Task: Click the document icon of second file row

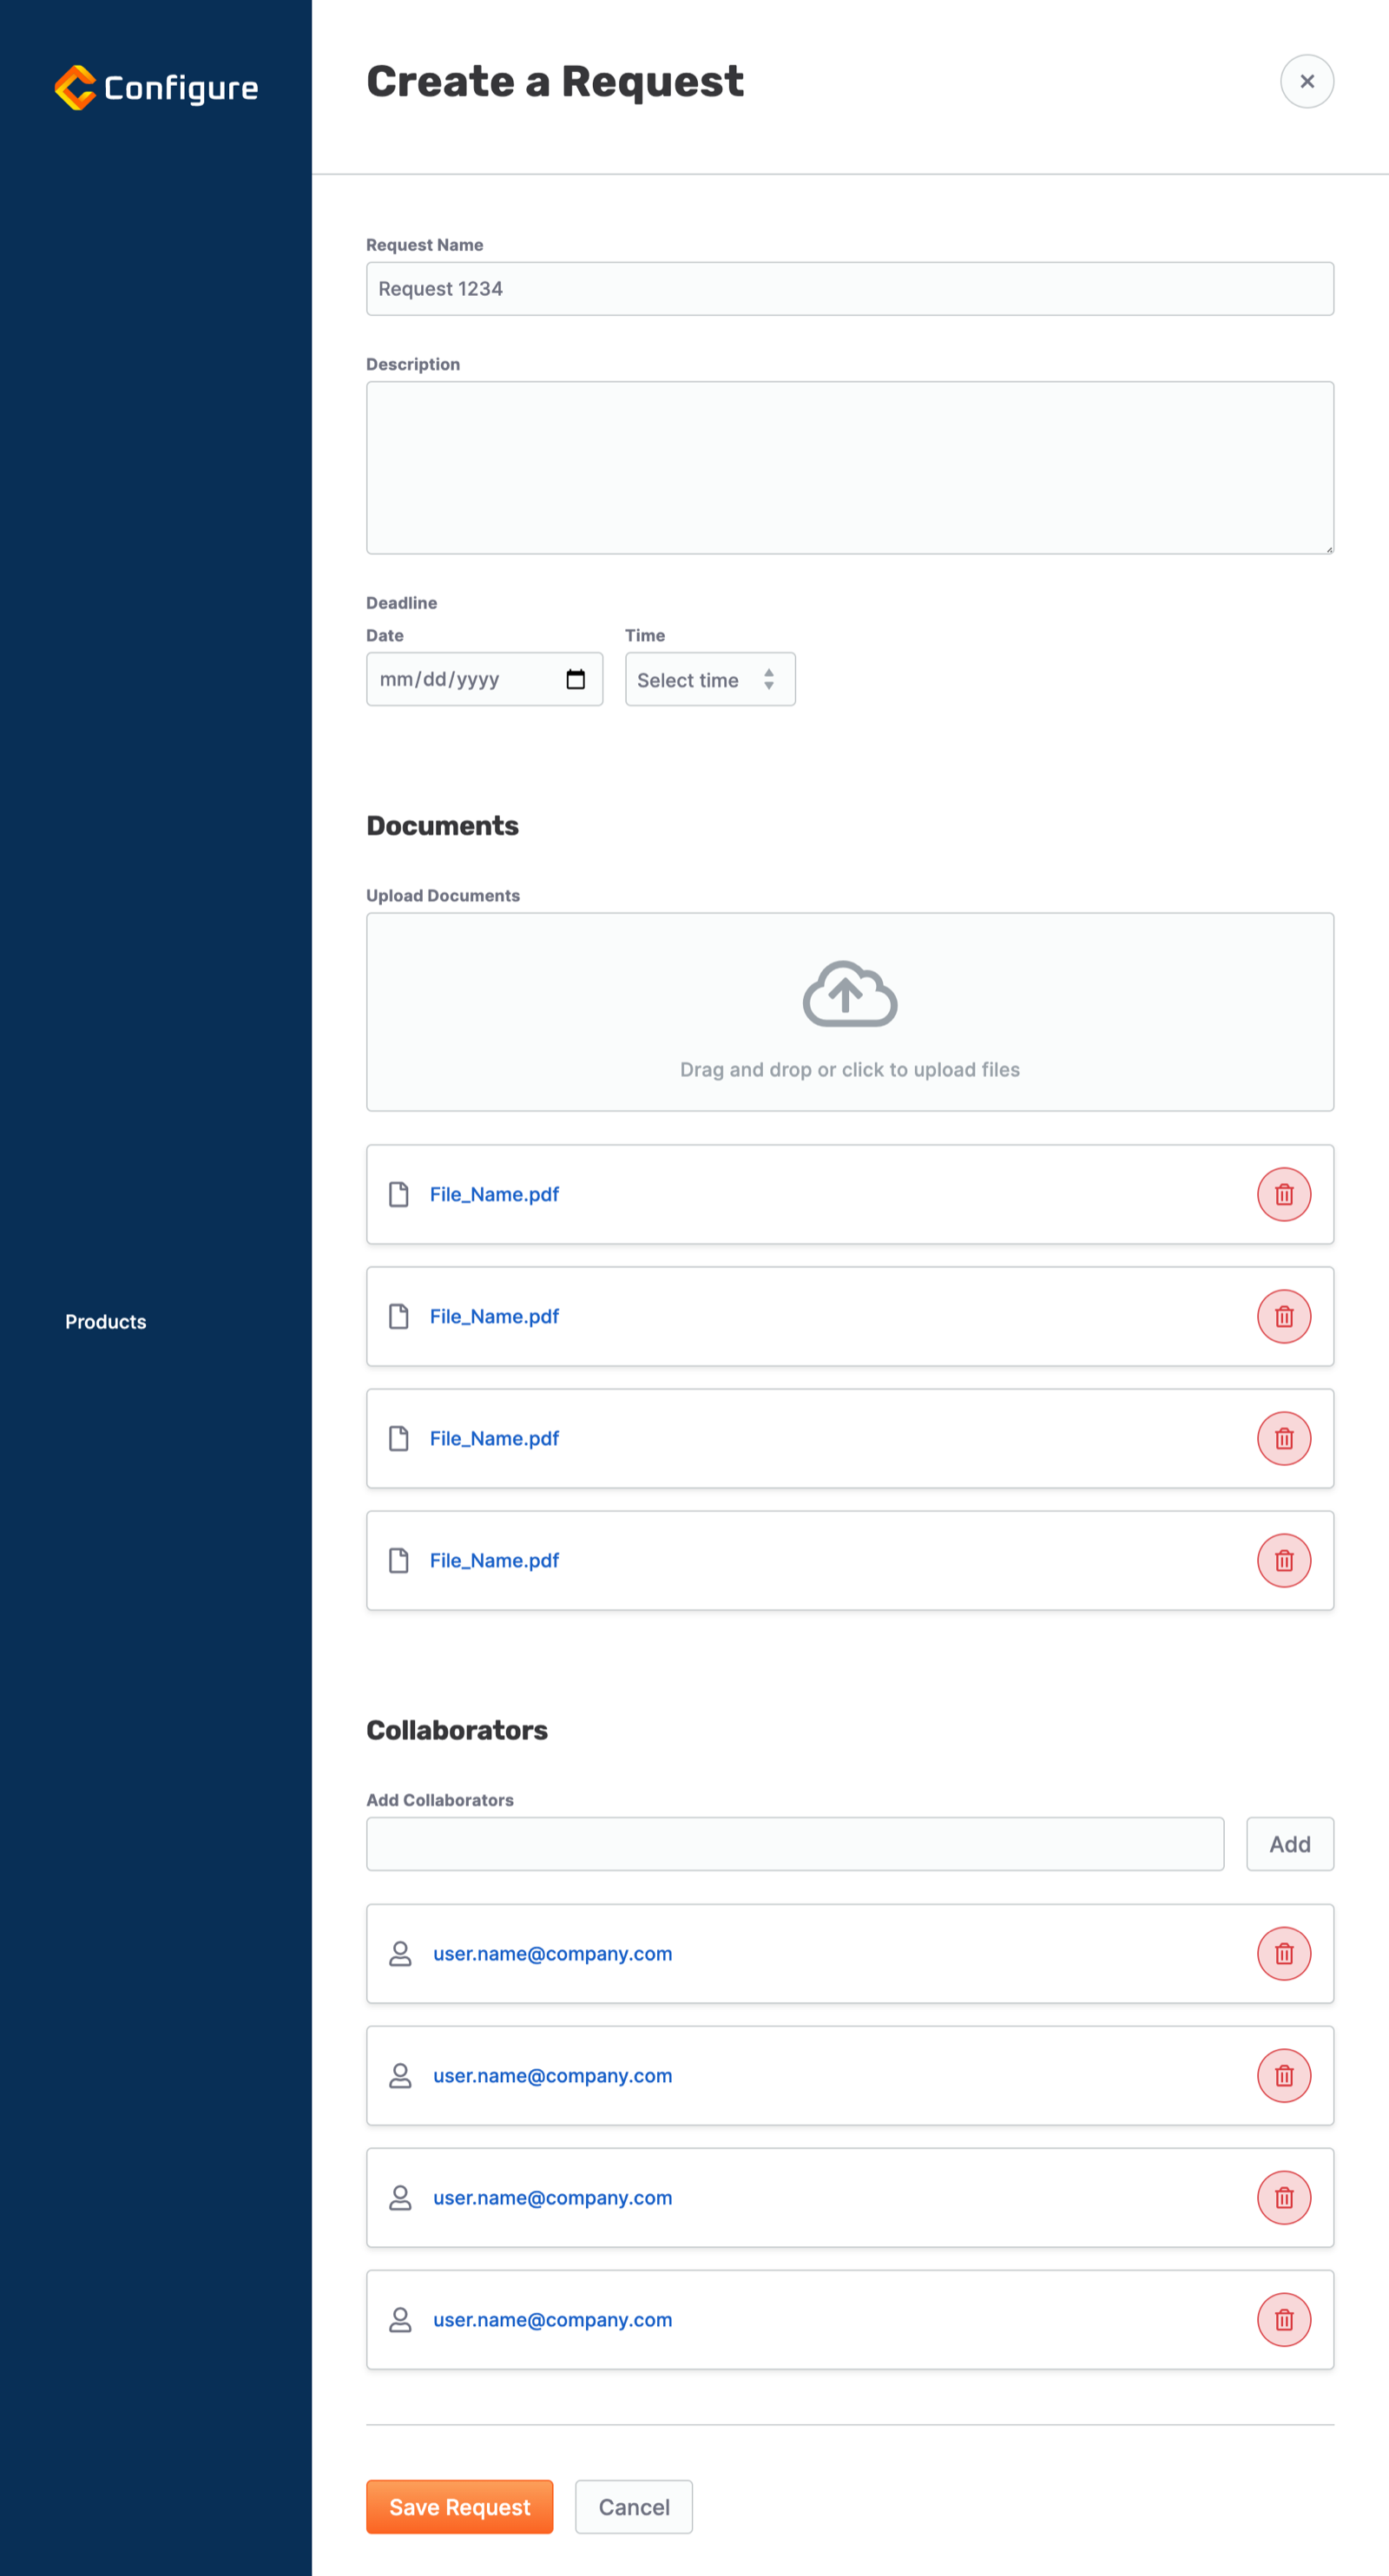Action: click(398, 1316)
